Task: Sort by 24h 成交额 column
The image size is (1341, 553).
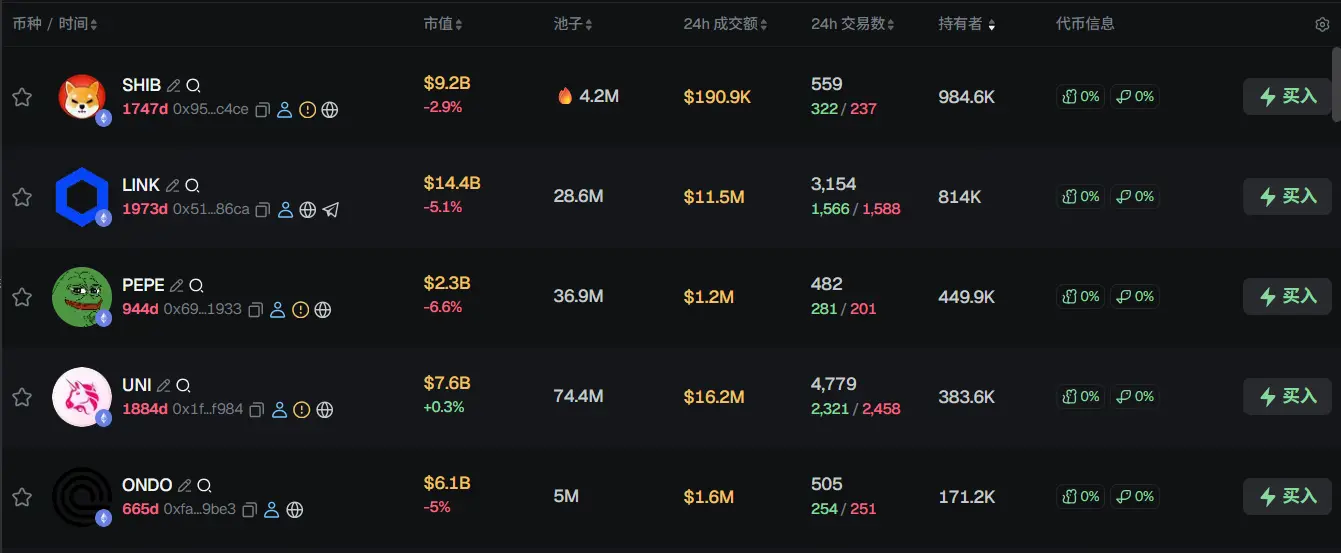Action: (x=725, y=24)
